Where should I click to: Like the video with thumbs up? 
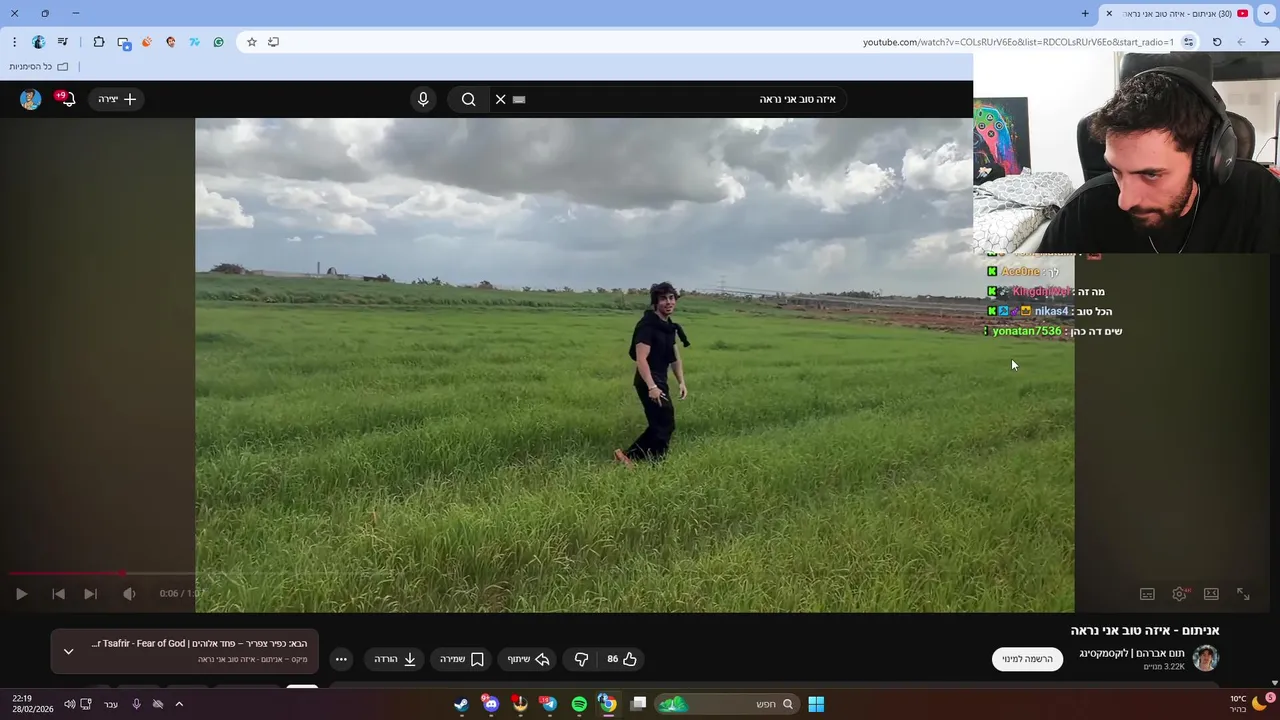[622, 659]
